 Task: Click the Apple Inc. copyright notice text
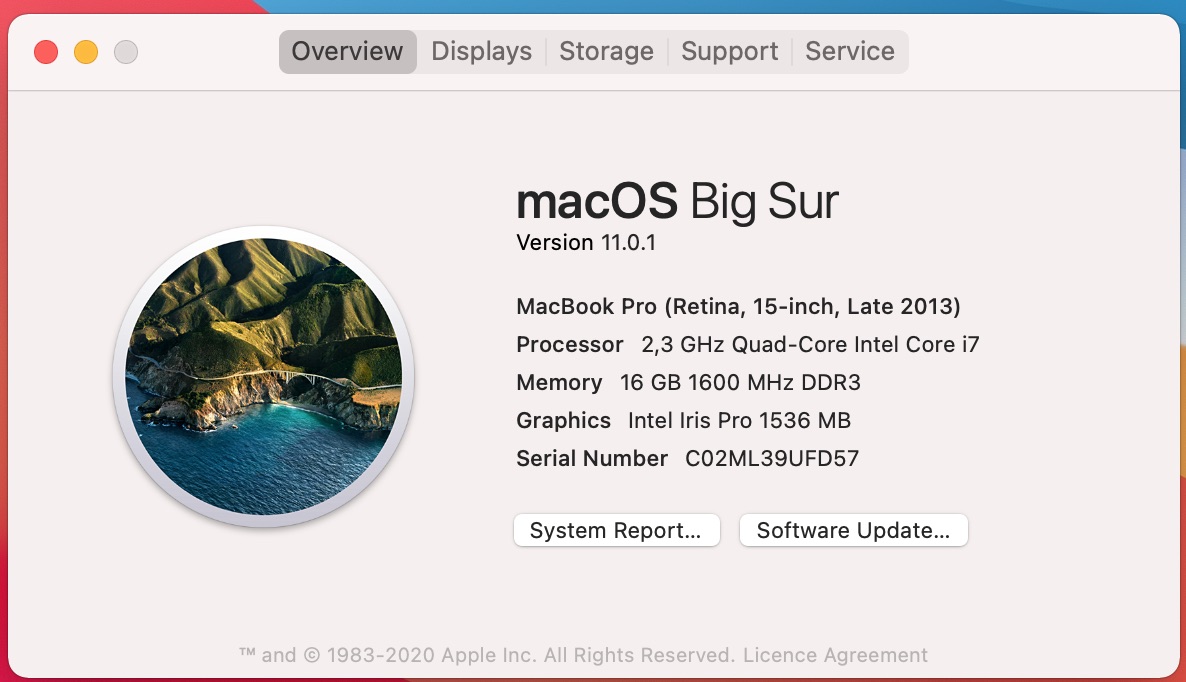(x=490, y=656)
